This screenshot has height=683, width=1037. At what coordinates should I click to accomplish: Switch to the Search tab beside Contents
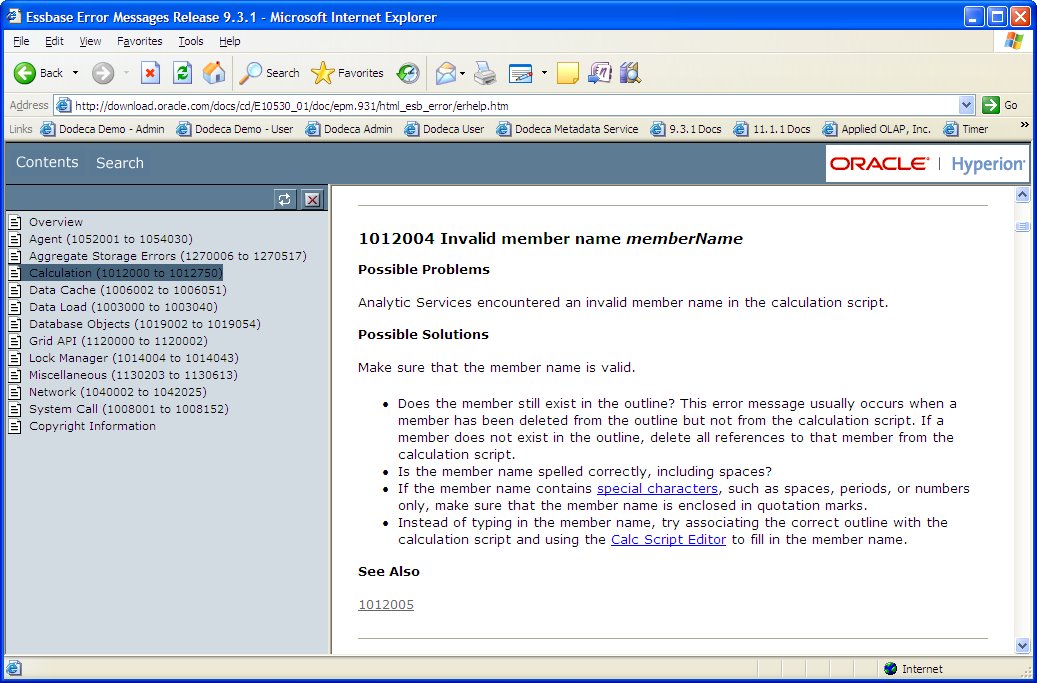120,163
